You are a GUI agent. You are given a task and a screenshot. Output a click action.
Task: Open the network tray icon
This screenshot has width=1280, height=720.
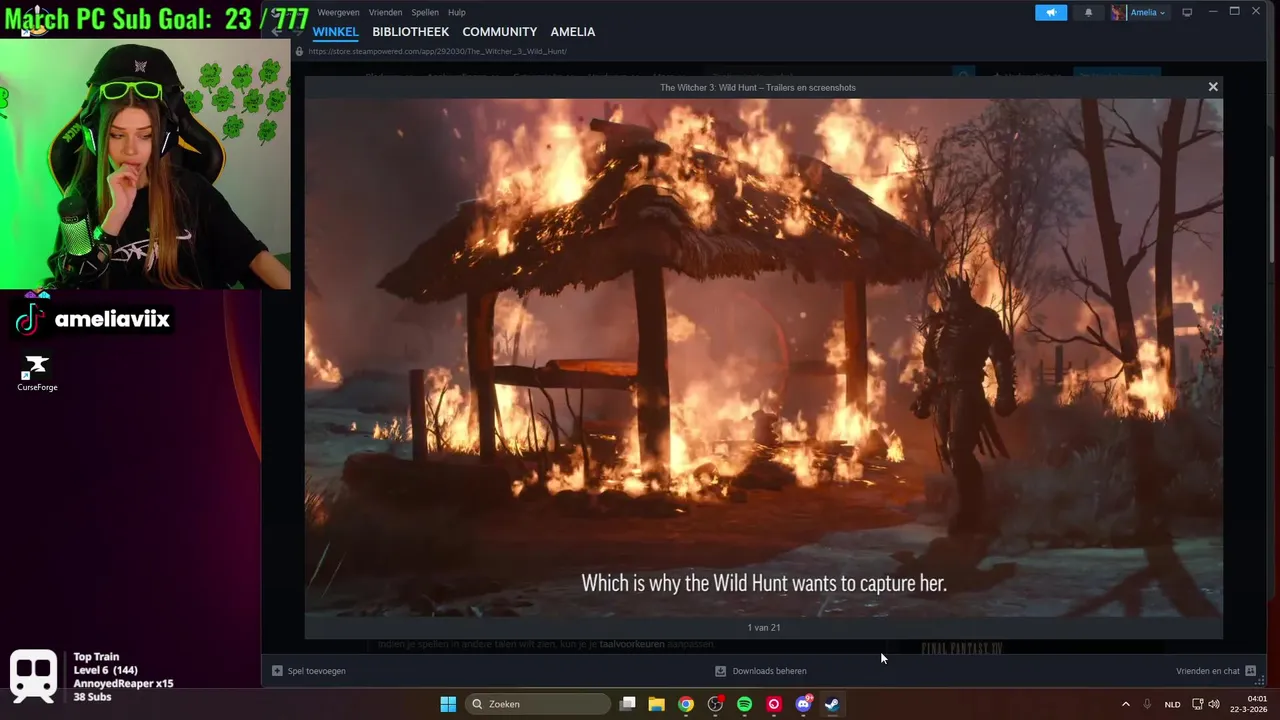click(1198, 704)
